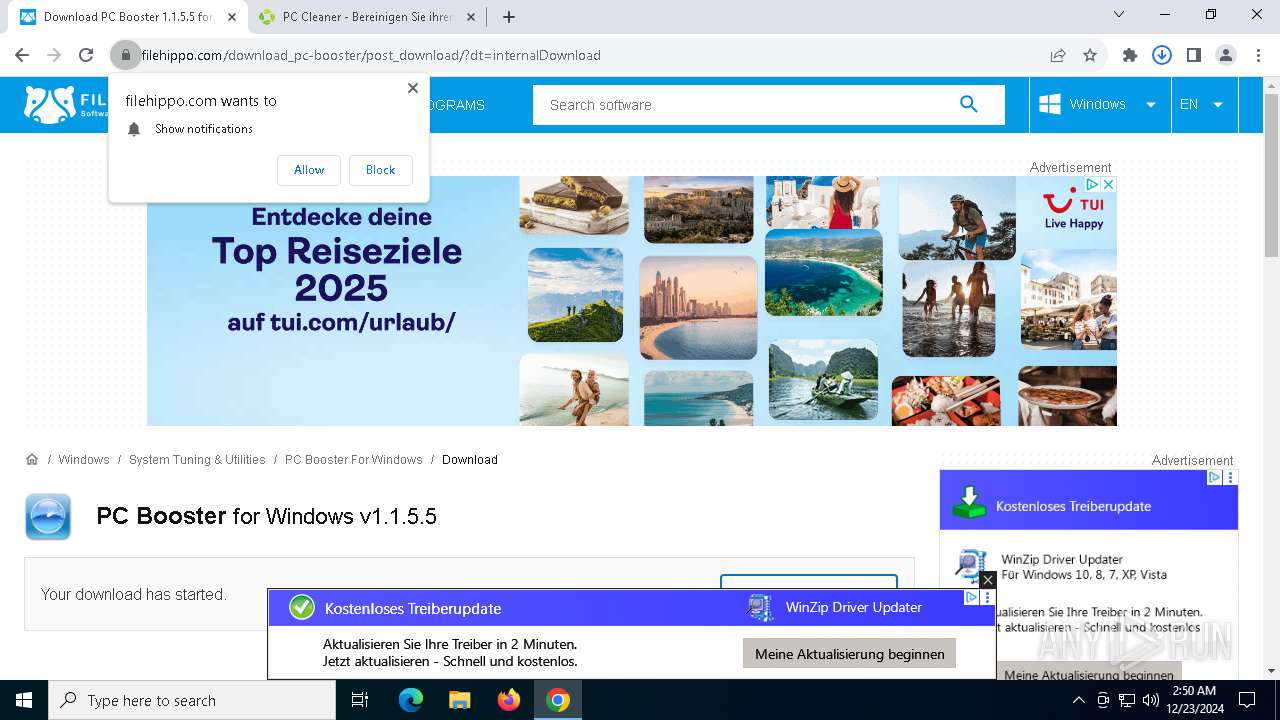The image size is (1280, 720).
Task: Open File Explorer from taskbar
Action: [459, 700]
